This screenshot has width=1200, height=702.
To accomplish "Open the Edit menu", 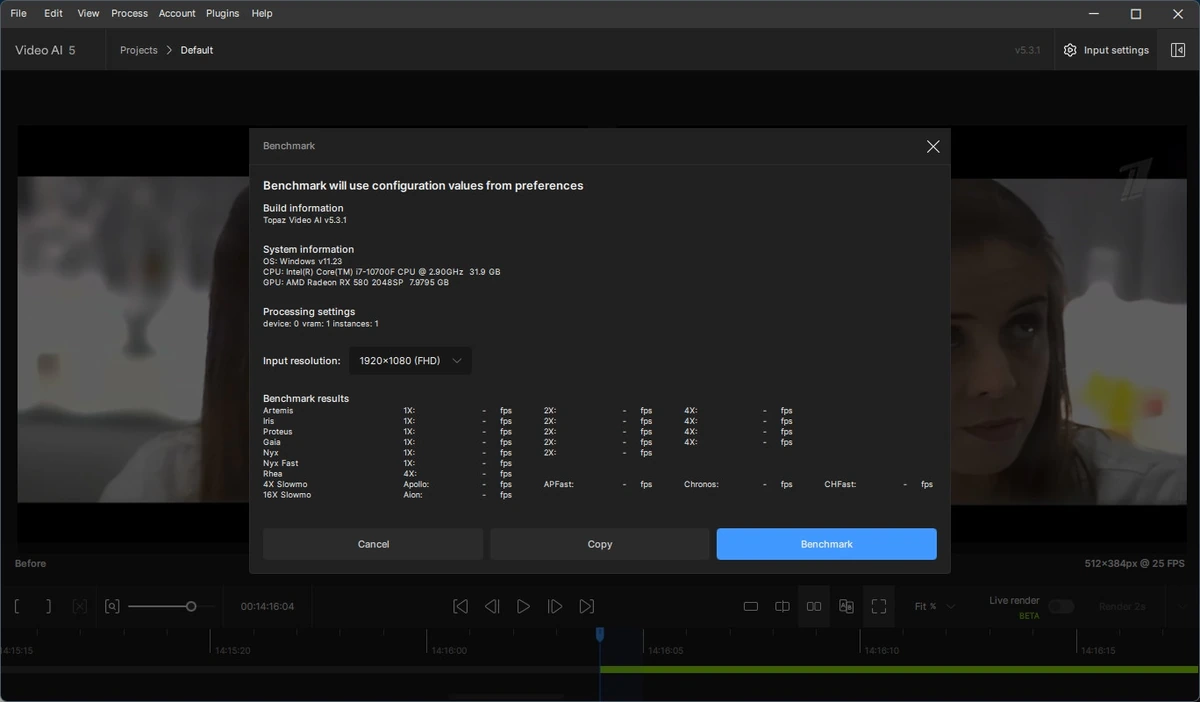I will pyautogui.click(x=53, y=13).
